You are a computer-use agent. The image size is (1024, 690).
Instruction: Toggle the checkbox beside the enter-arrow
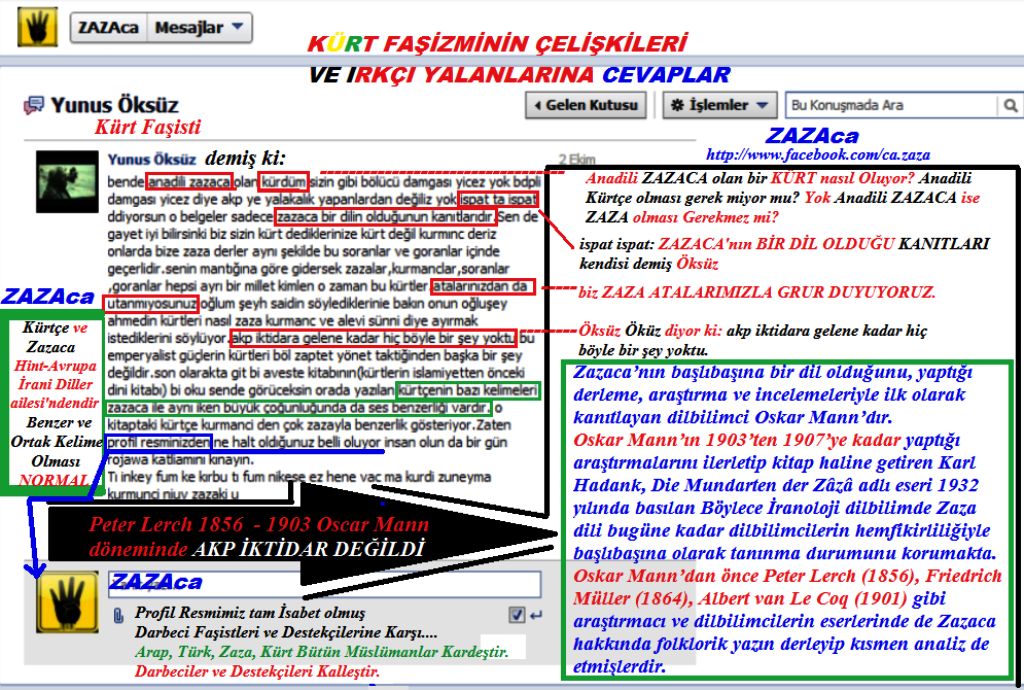pos(517,614)
